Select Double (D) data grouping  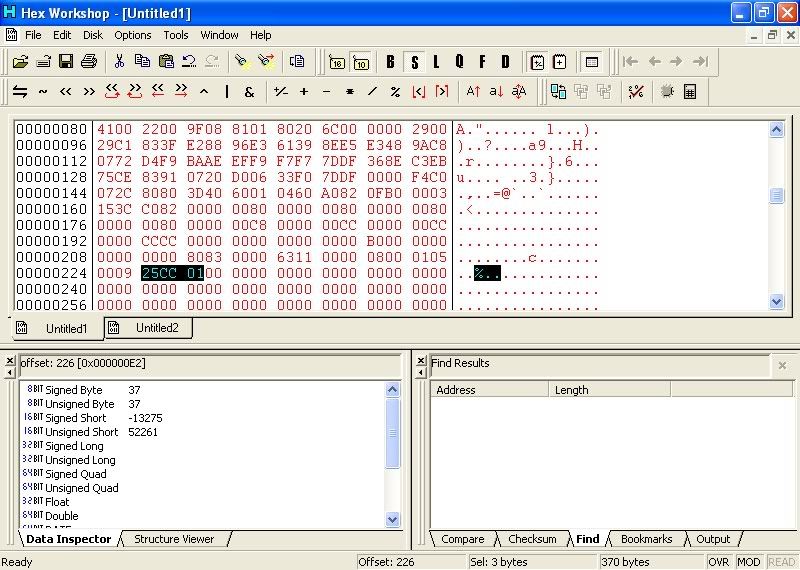(x=505, y=62)
